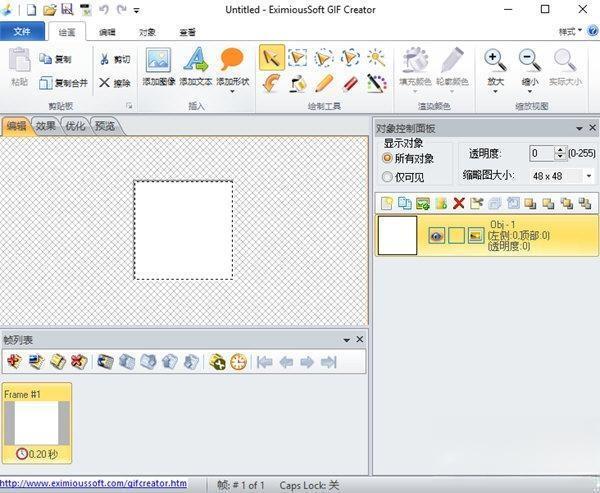The height and width of the screenshot is (493, 600).
Task: Open the 效果 effects tab
Action: [46, 126]
